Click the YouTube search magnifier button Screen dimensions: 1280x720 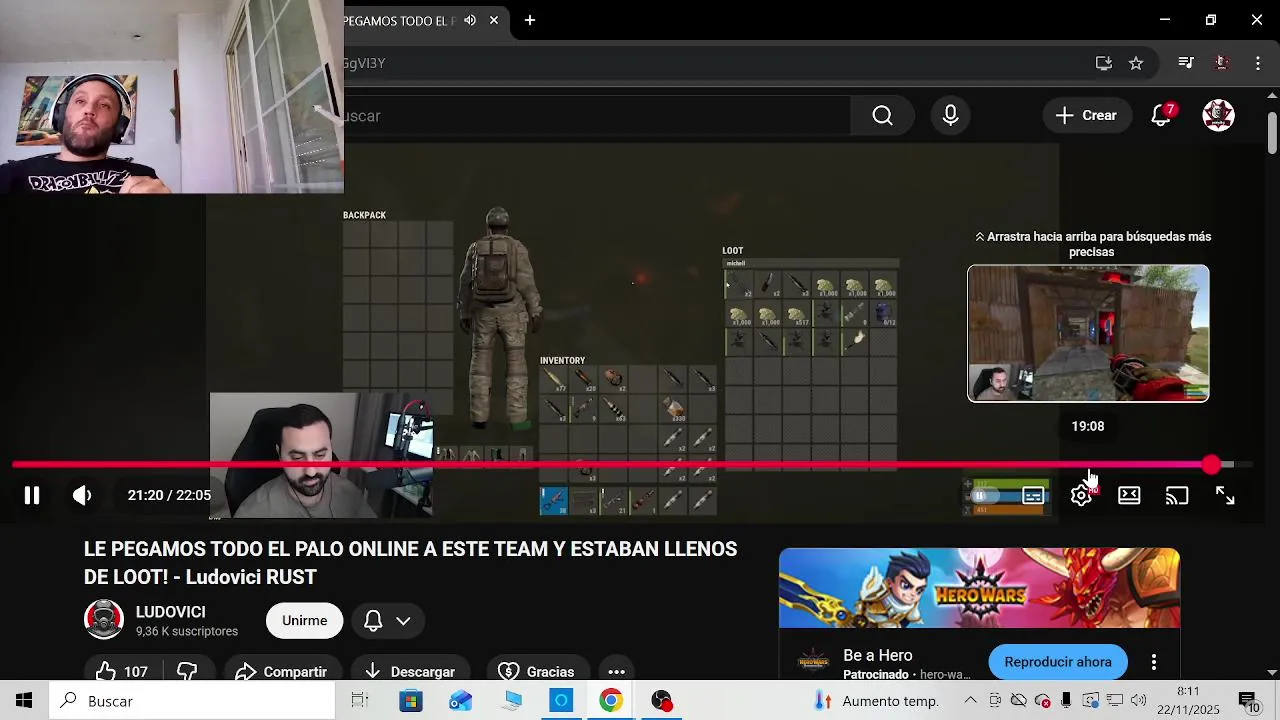pyautogui.click(x=882, y=116)
